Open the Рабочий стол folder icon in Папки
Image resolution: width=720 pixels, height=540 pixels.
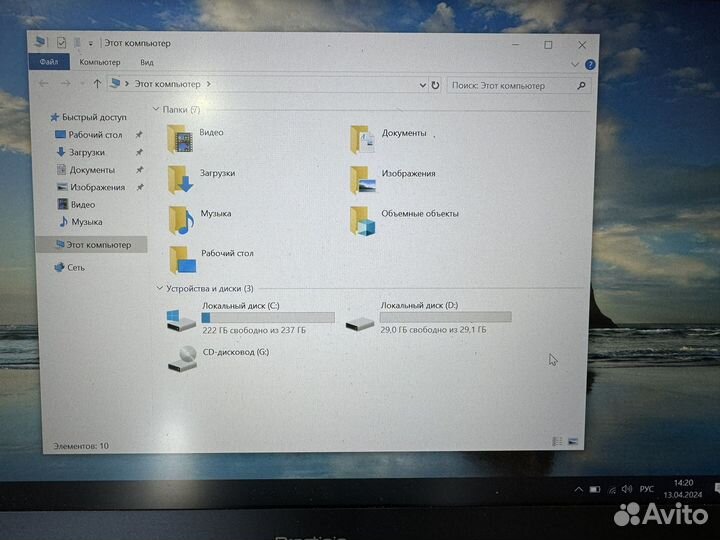click(x=182, y=259)
